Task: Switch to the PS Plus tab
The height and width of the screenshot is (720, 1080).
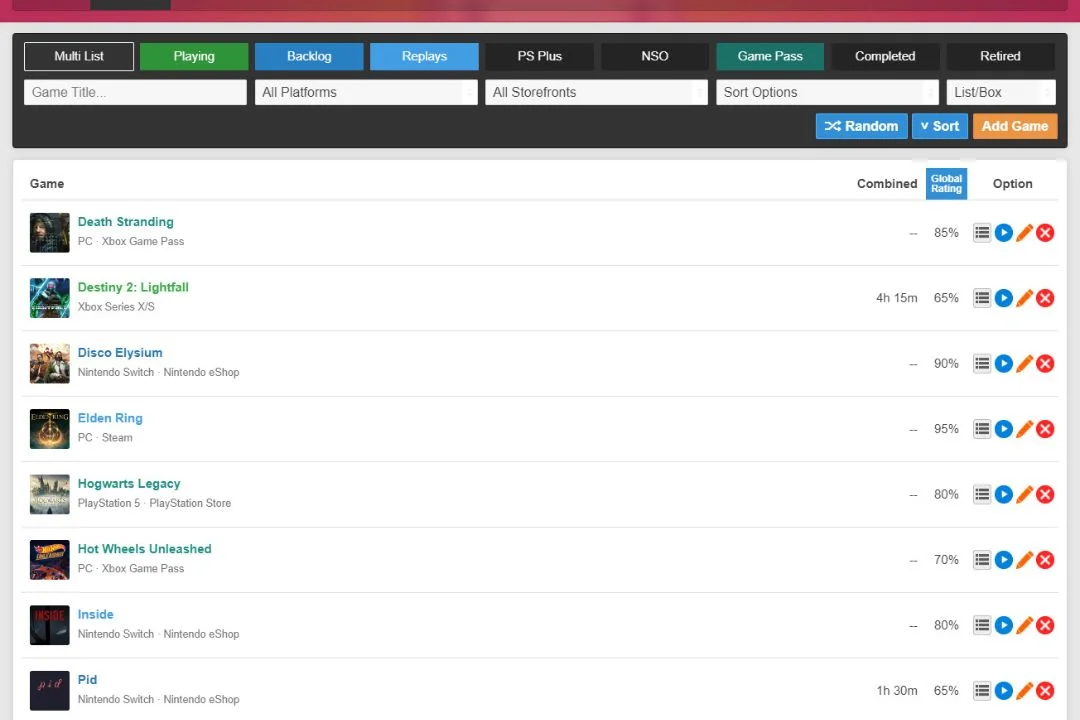Action: coord(539,56)
